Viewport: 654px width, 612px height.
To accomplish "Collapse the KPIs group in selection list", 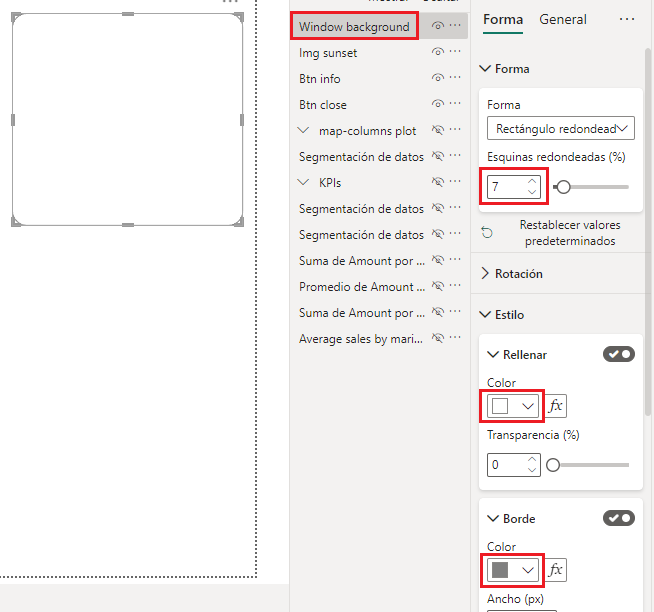I will [x=304, y=183].
